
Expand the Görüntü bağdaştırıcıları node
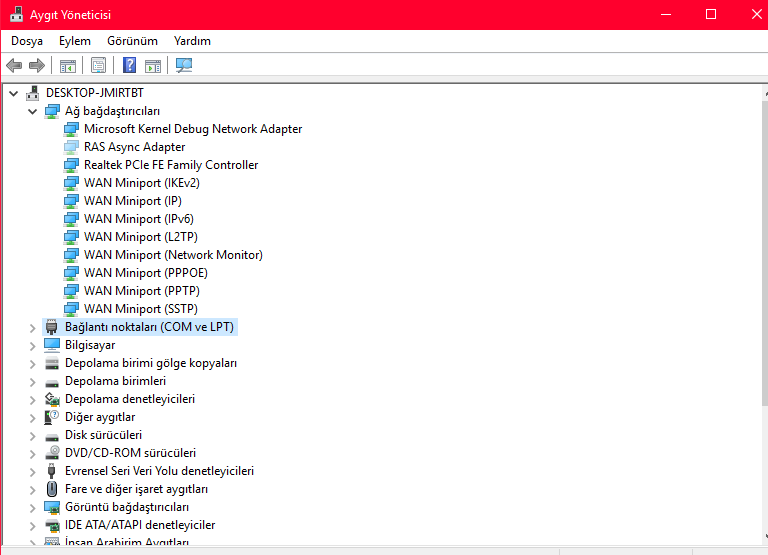click(x=33, y=507)
